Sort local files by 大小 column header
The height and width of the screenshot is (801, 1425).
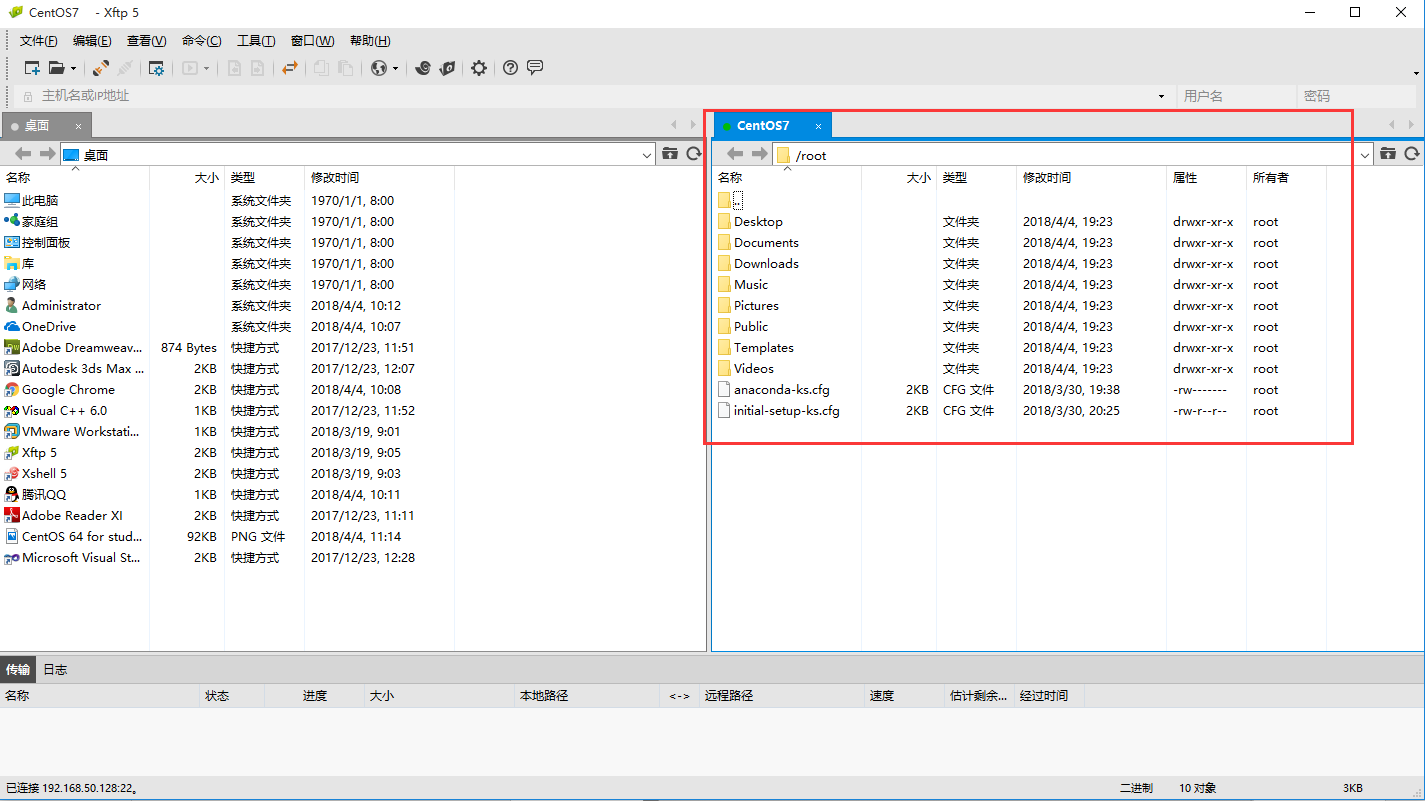(205, 177)
